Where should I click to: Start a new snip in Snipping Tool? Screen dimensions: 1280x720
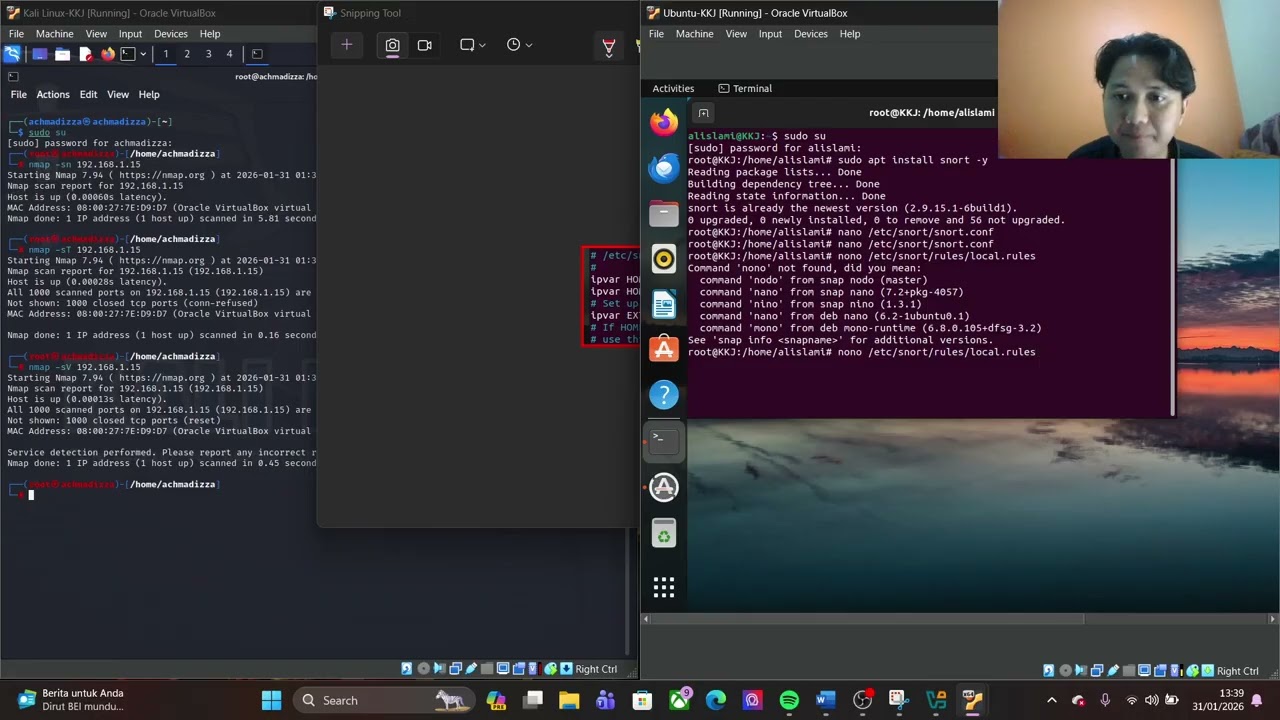pos(347,45)
